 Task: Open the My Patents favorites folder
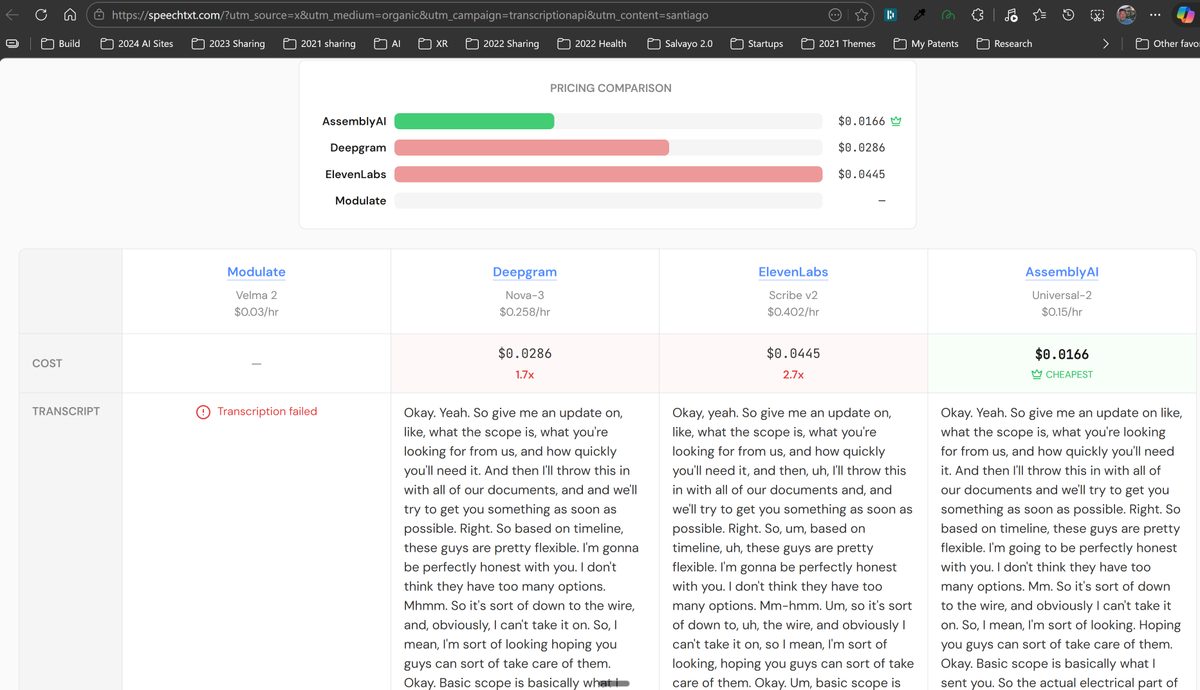tap(926, 44)
